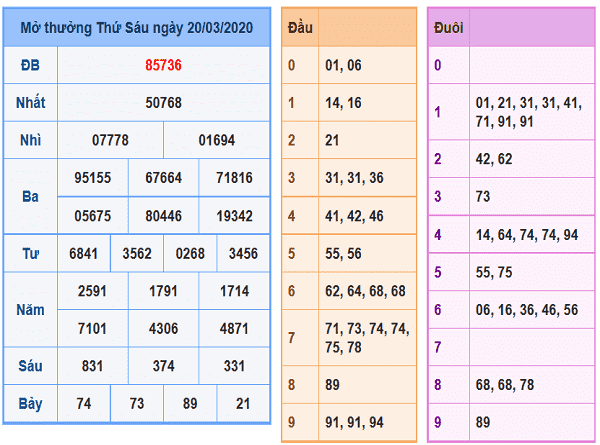The height and width of the screenshot is (445, 600).
Task: Select Đuôi row 1 values starting with '01, 21, 31'
Action: coord(529,112)
